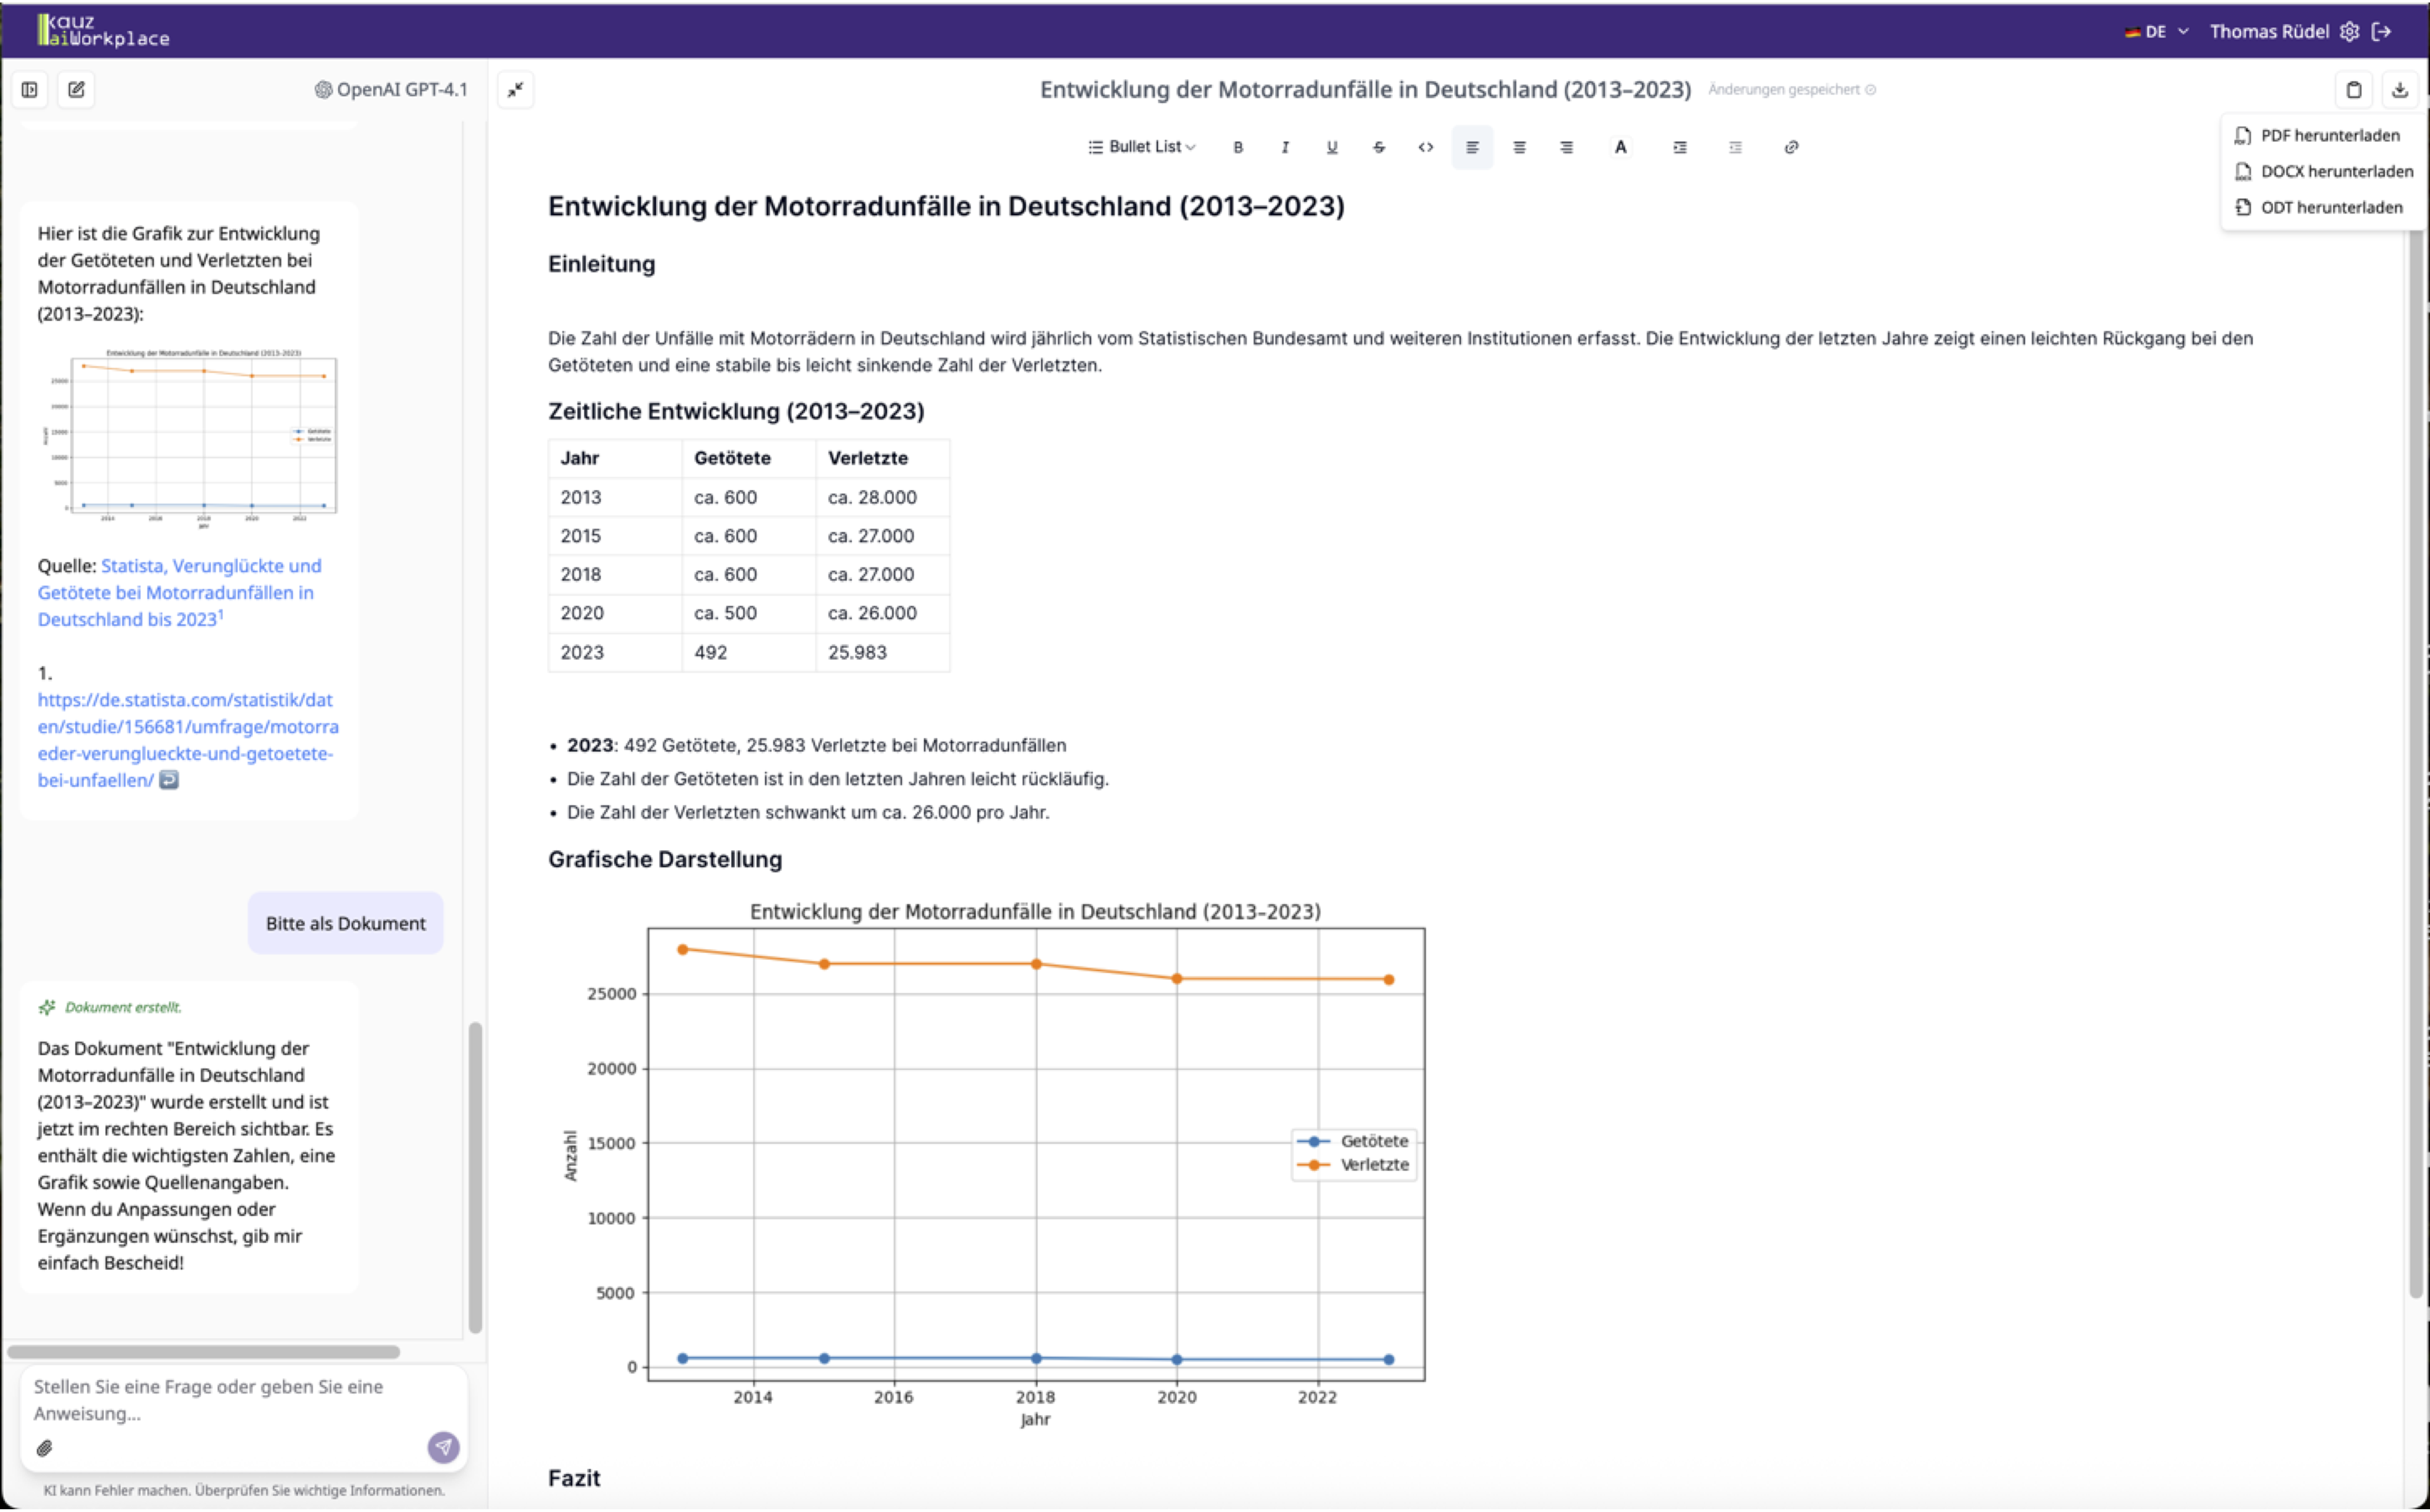Copy document to clipboard icon
Screen dimensions: 2430x1512
[2354, 90]
